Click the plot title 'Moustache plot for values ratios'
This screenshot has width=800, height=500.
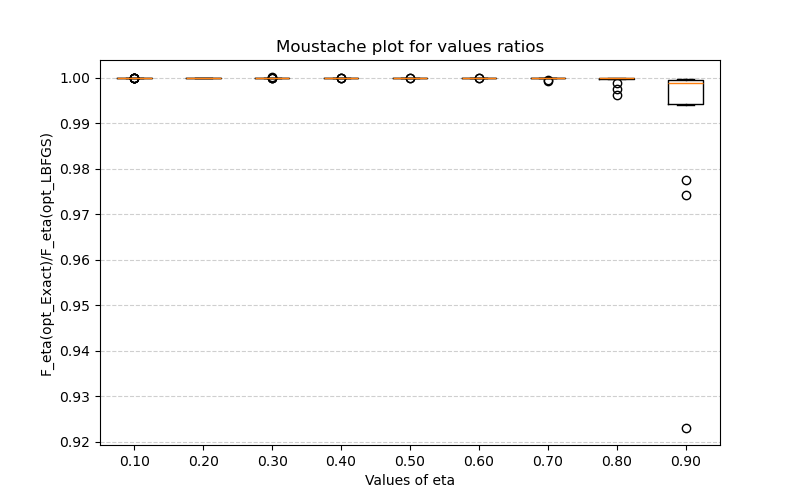tap(410, 47)
